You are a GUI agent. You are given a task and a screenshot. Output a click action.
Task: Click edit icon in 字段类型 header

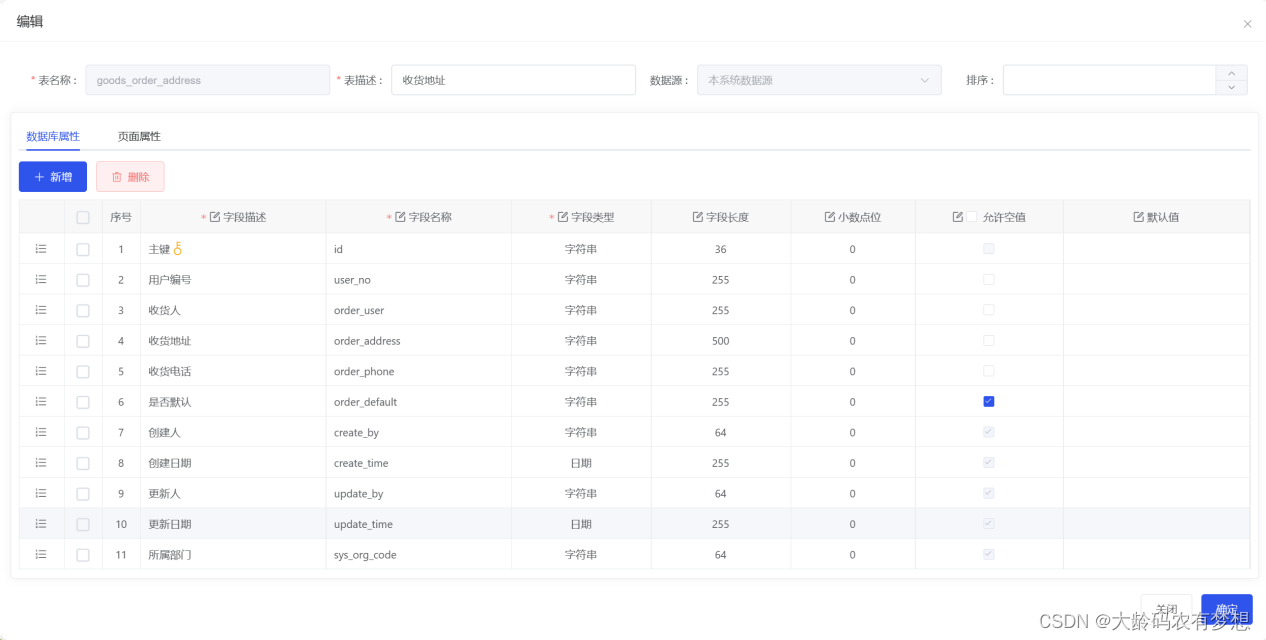point(562,216)
